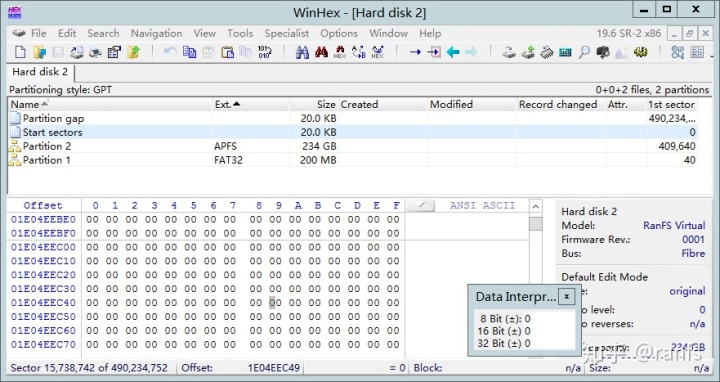Click the pencil button beside ANSI ASCII header
720x382 pixels.
click(420, 205)
